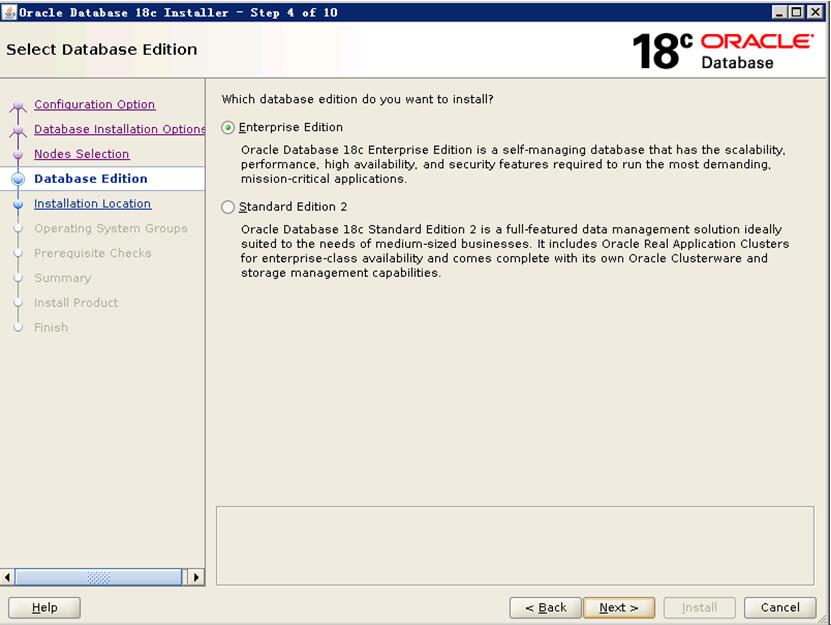Click the Database Edition current step bullet

18,179
